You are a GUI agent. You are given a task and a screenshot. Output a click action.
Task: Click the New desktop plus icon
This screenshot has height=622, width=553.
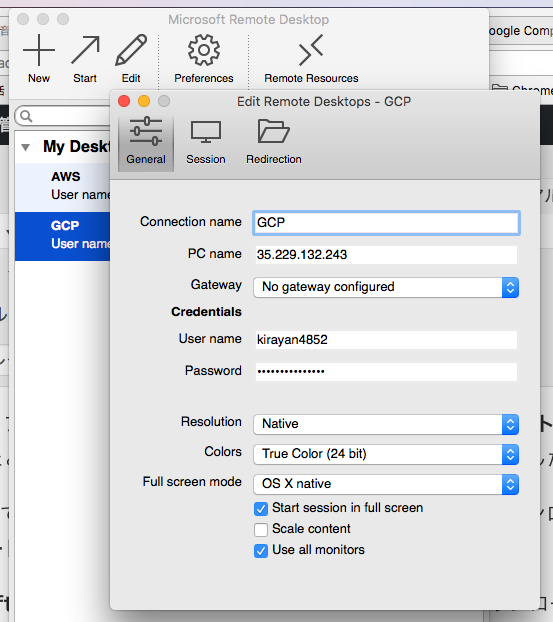[x=39, y=50]
